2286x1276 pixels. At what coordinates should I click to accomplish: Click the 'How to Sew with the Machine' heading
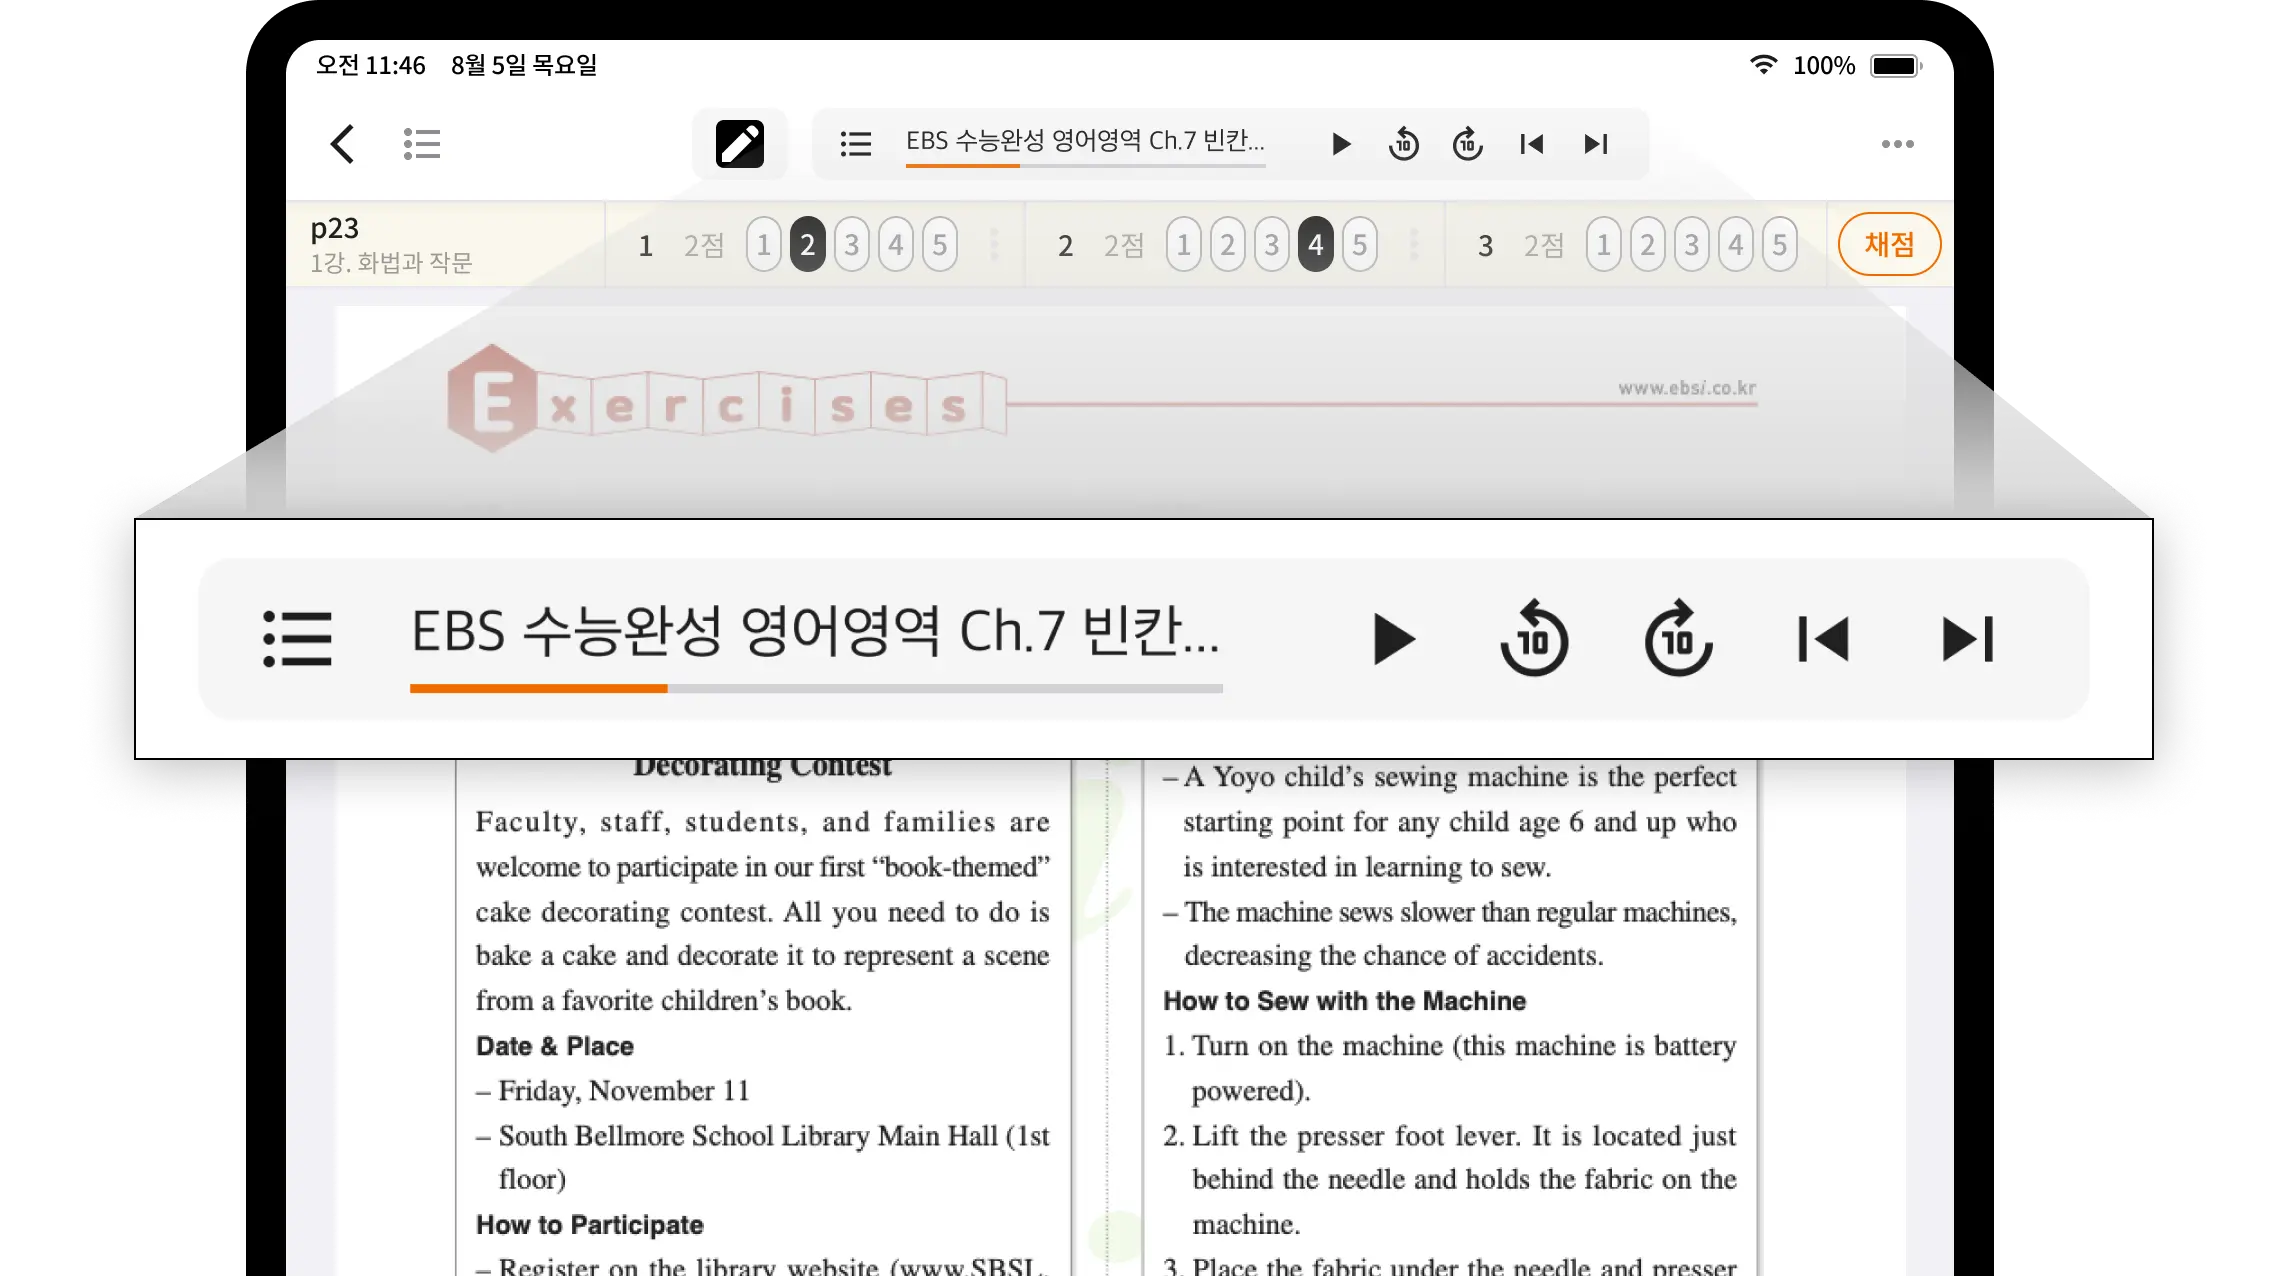coord(1345,1001)
